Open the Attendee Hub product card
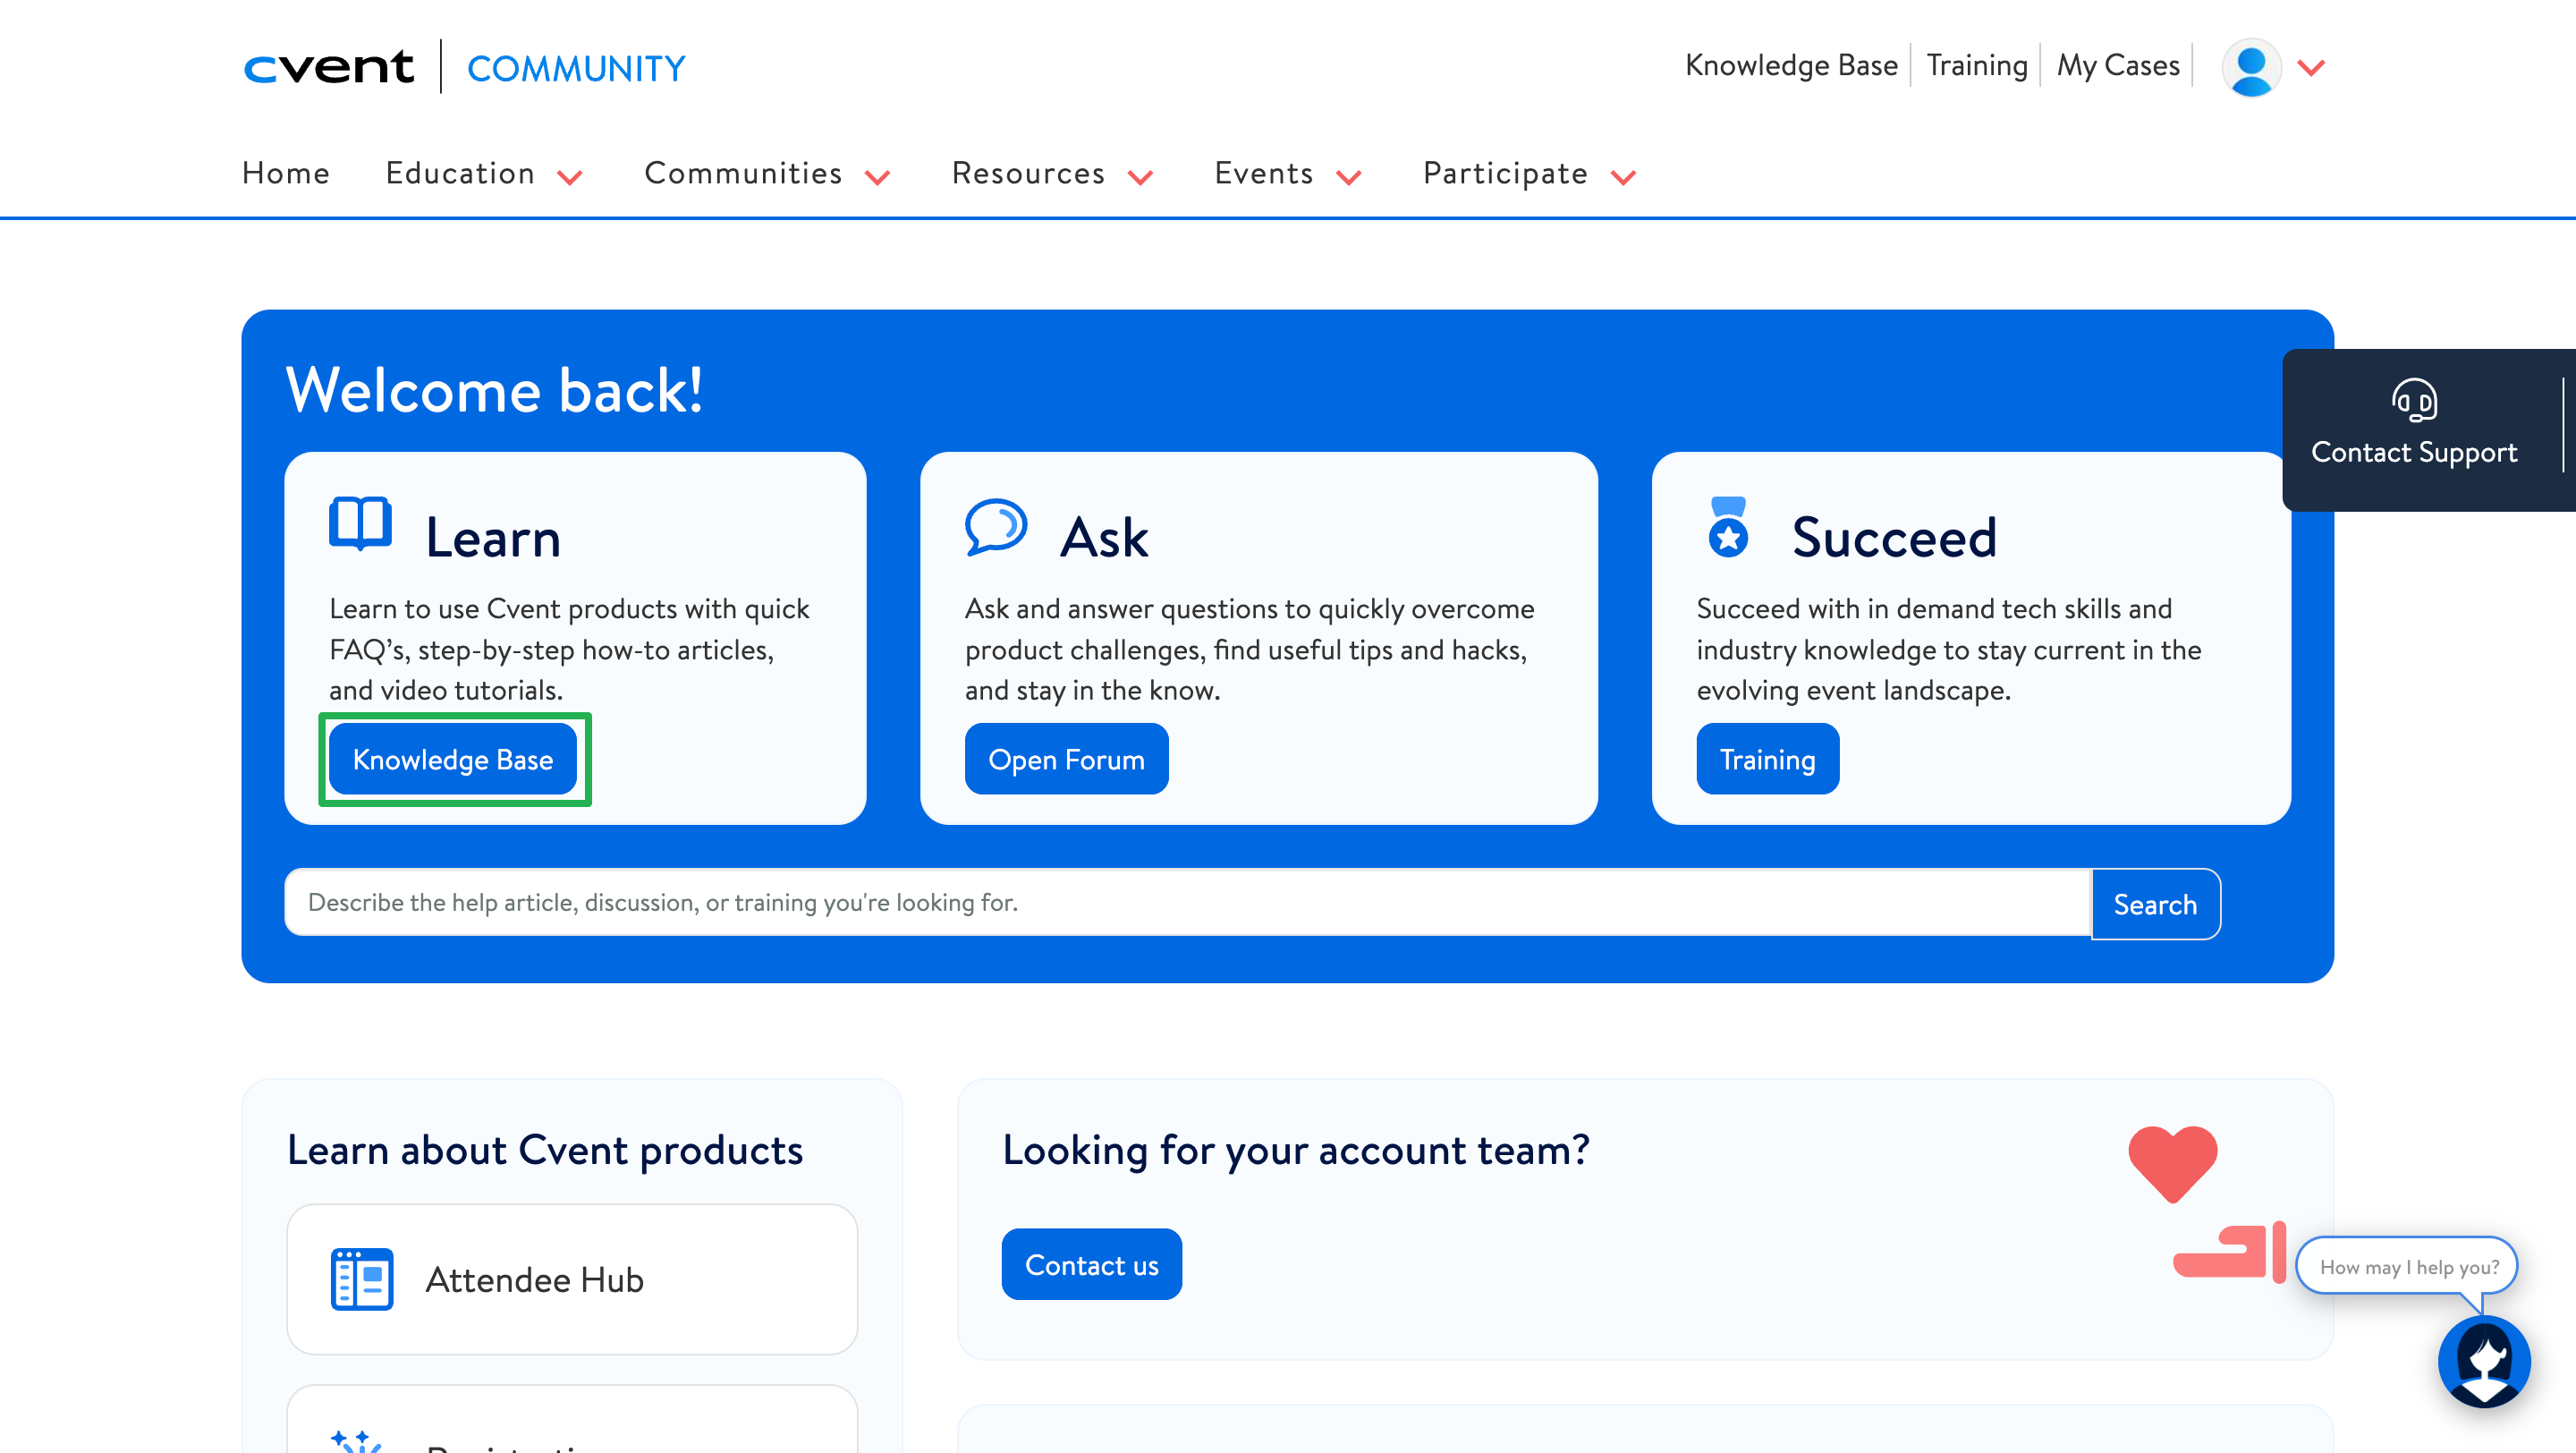The width and height of the screenshot is (2576, 1453). pyautogui.click(x=572, y=1279)
